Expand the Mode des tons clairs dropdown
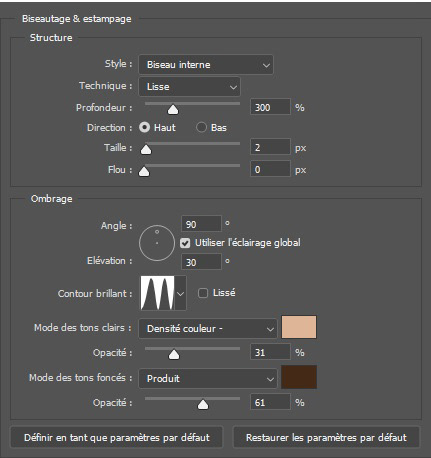 (x=208, y=329)
